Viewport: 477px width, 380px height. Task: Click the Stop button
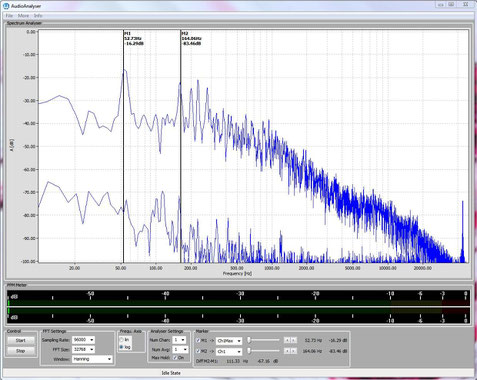coord(20,351)
